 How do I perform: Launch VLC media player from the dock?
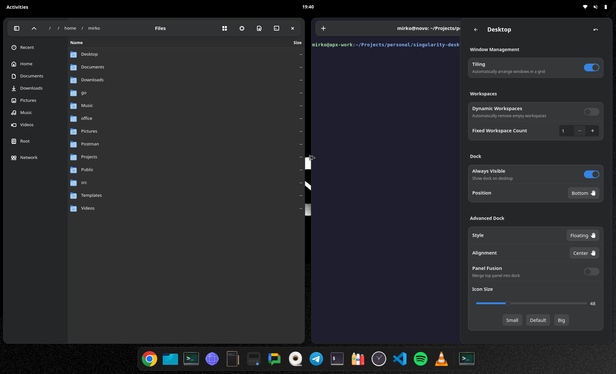[x=441, y=359]
